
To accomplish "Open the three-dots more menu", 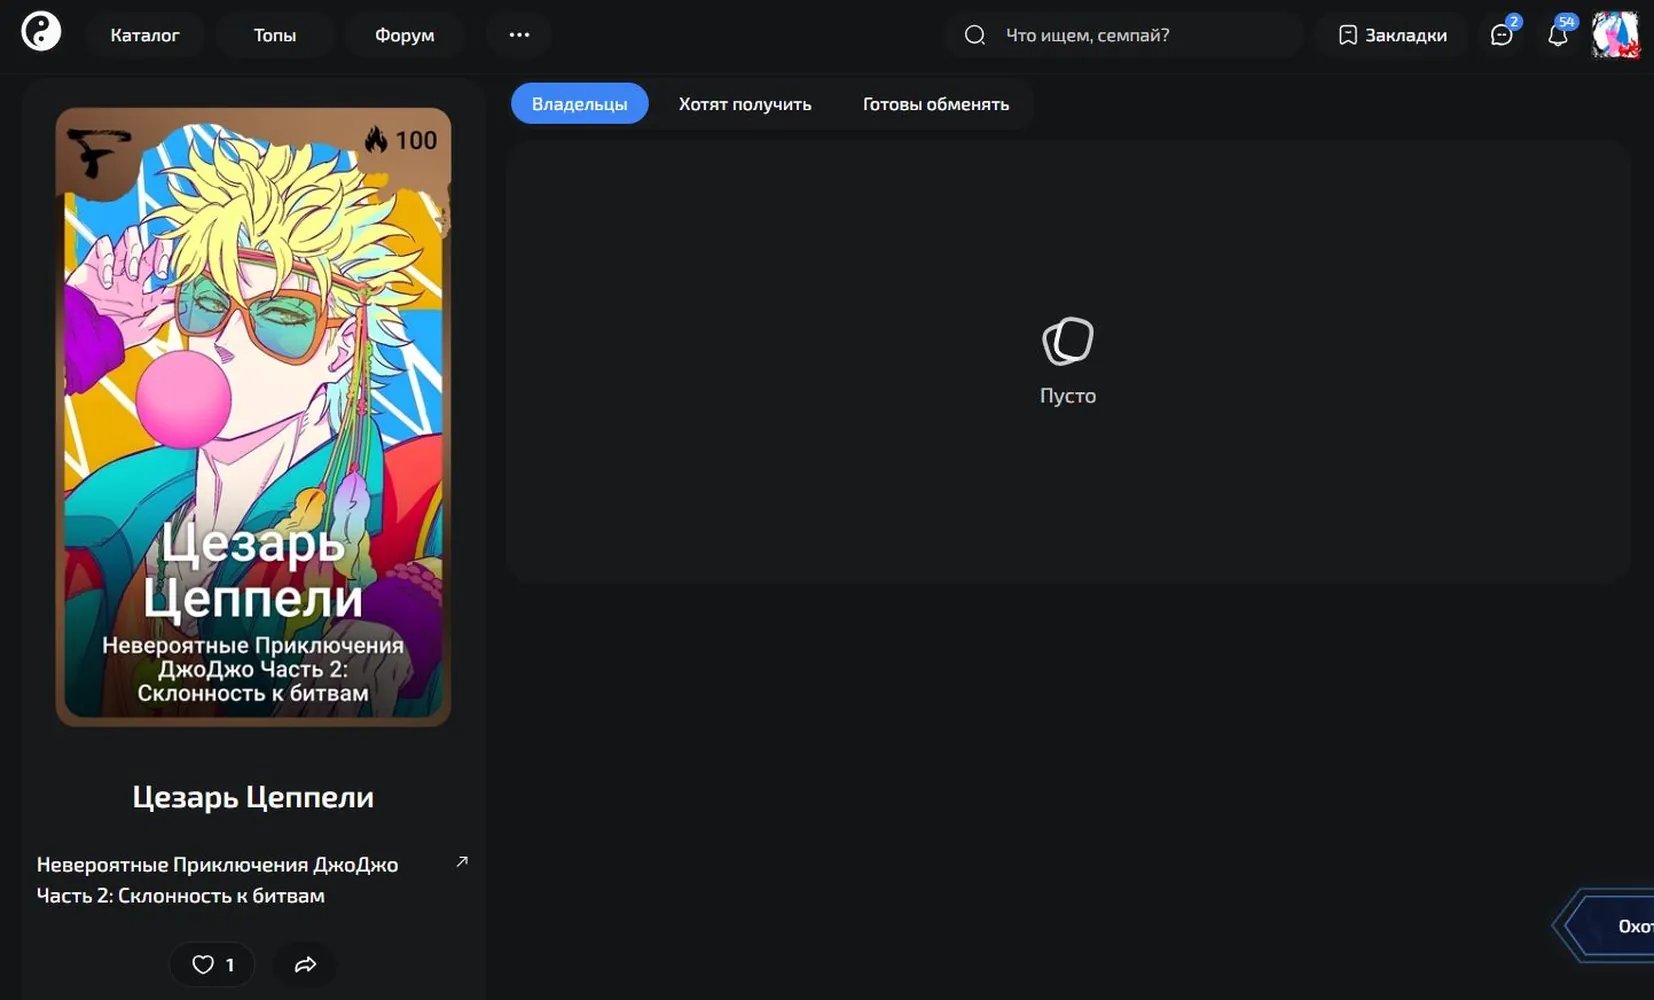I will pyautogui.click(x=519, y=35).
